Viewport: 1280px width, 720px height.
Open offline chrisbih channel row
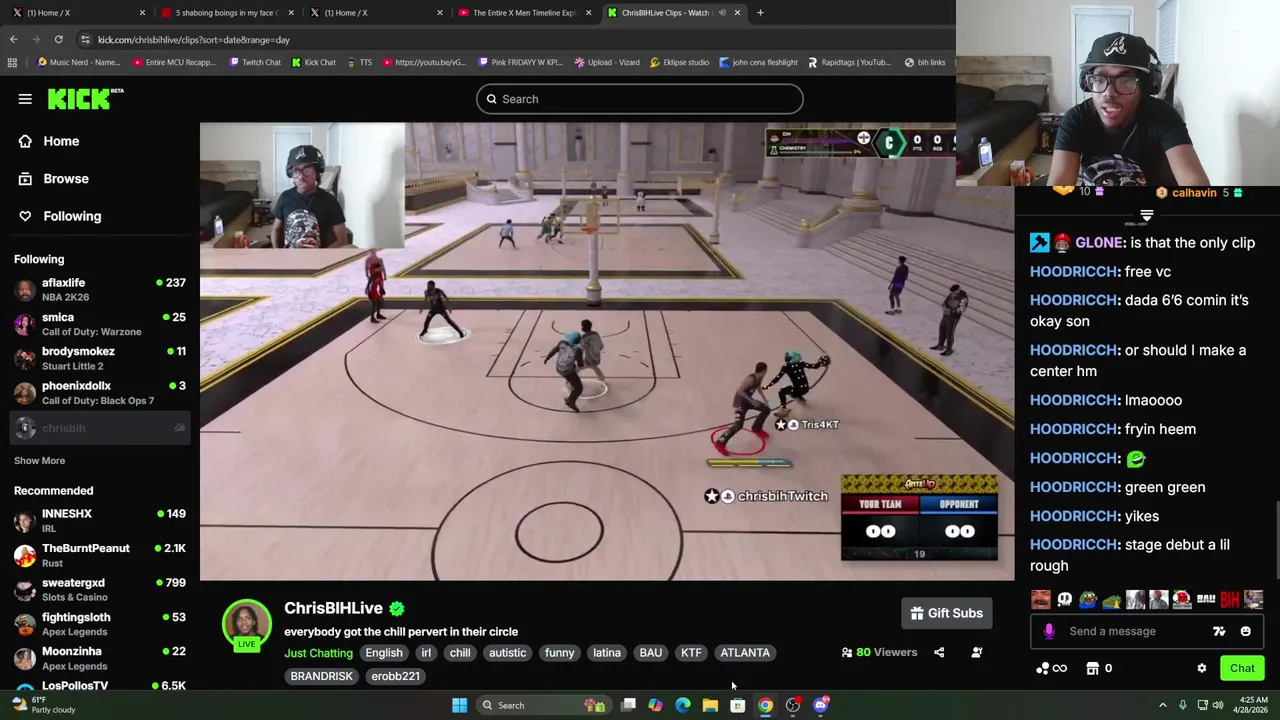[100, 428]
